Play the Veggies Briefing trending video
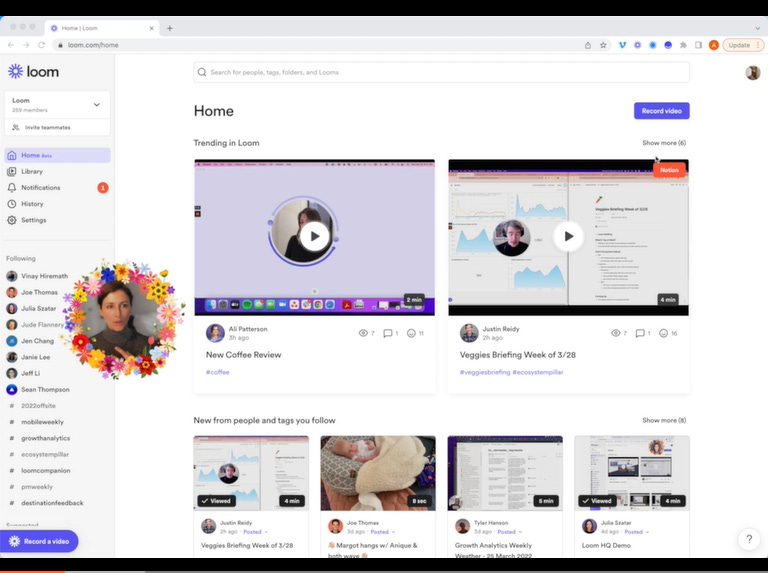The image size is (768, 573). click(568, 236)
